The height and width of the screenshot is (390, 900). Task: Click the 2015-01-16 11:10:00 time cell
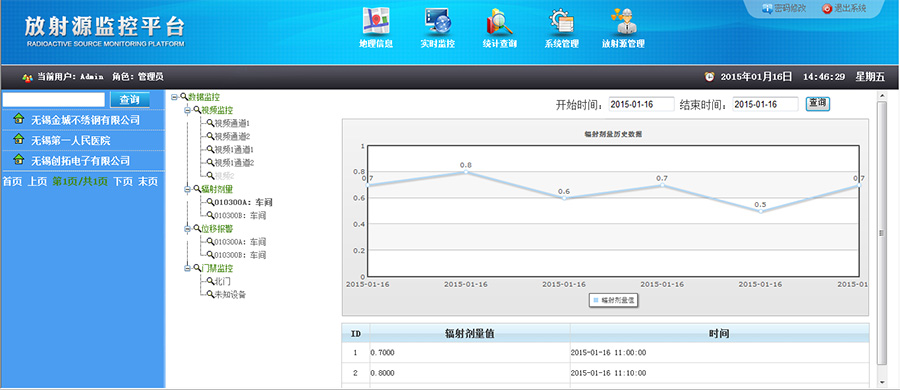[x=719, y=373]
